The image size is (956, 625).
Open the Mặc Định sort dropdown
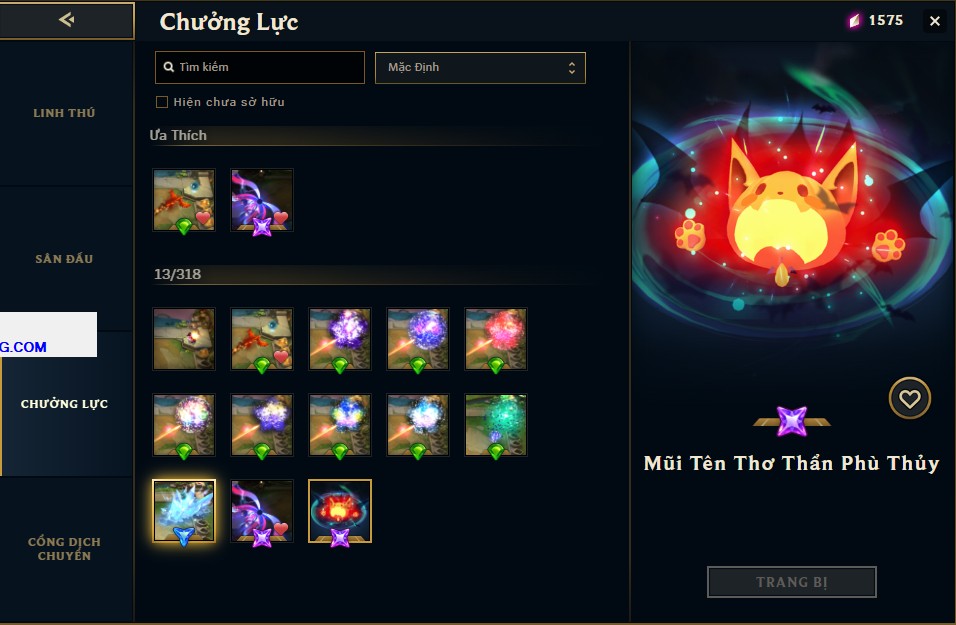480,68
